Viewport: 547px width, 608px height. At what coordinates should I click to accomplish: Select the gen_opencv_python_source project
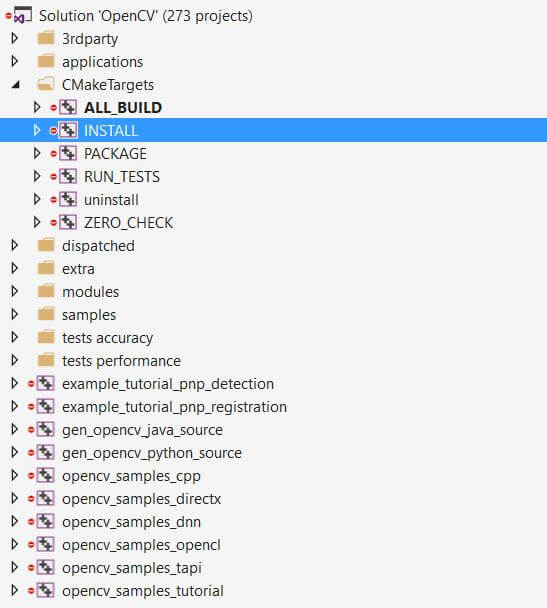click(x=152, y=453)
